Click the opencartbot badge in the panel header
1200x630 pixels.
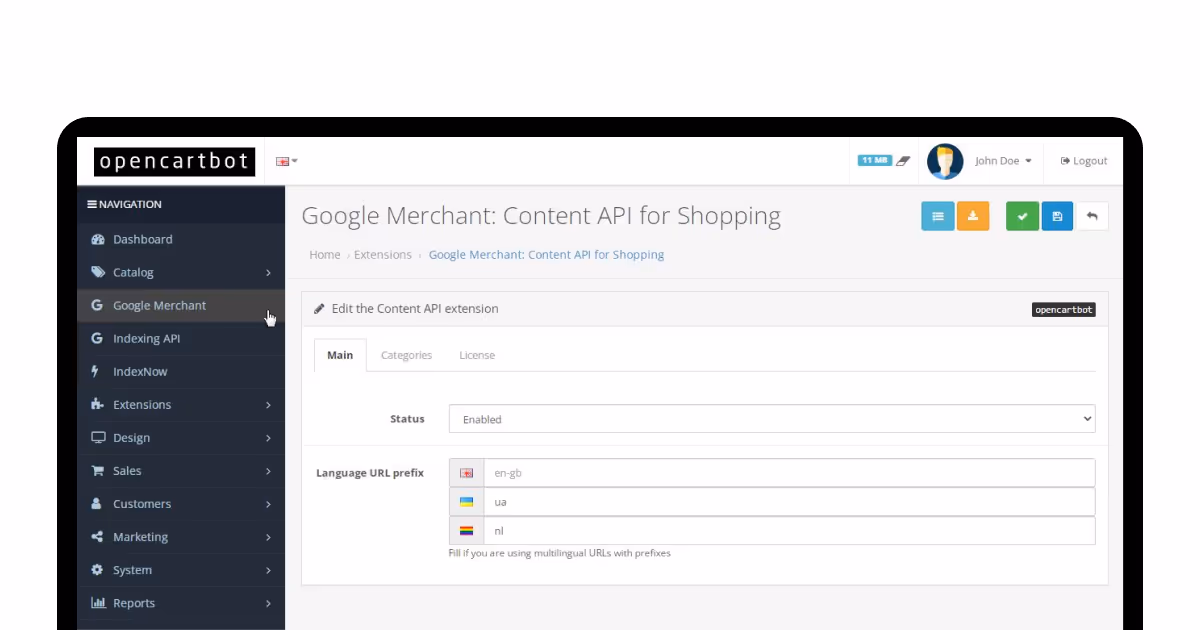click(x=1064, y=310)
